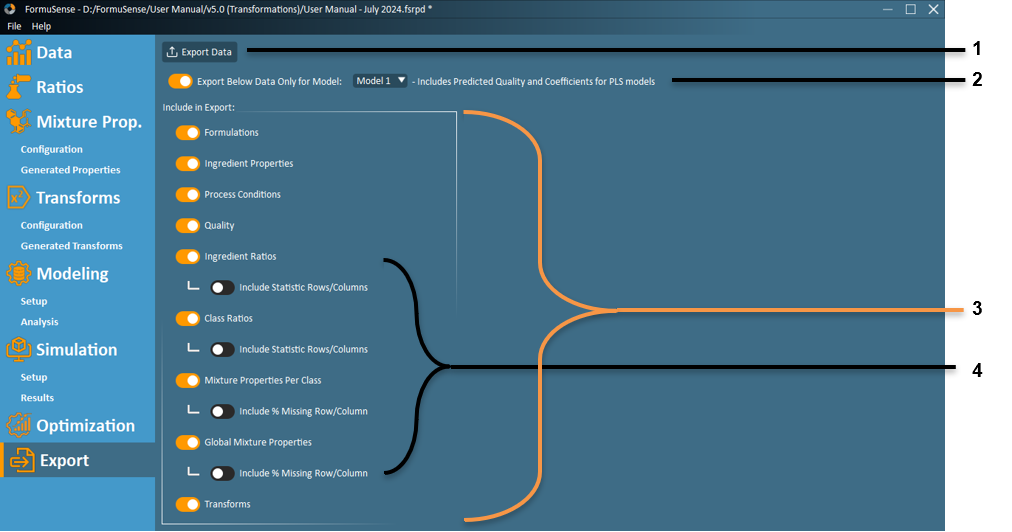Close the FormuSense window
This screenshot has width=1012, height=532.
933,9
